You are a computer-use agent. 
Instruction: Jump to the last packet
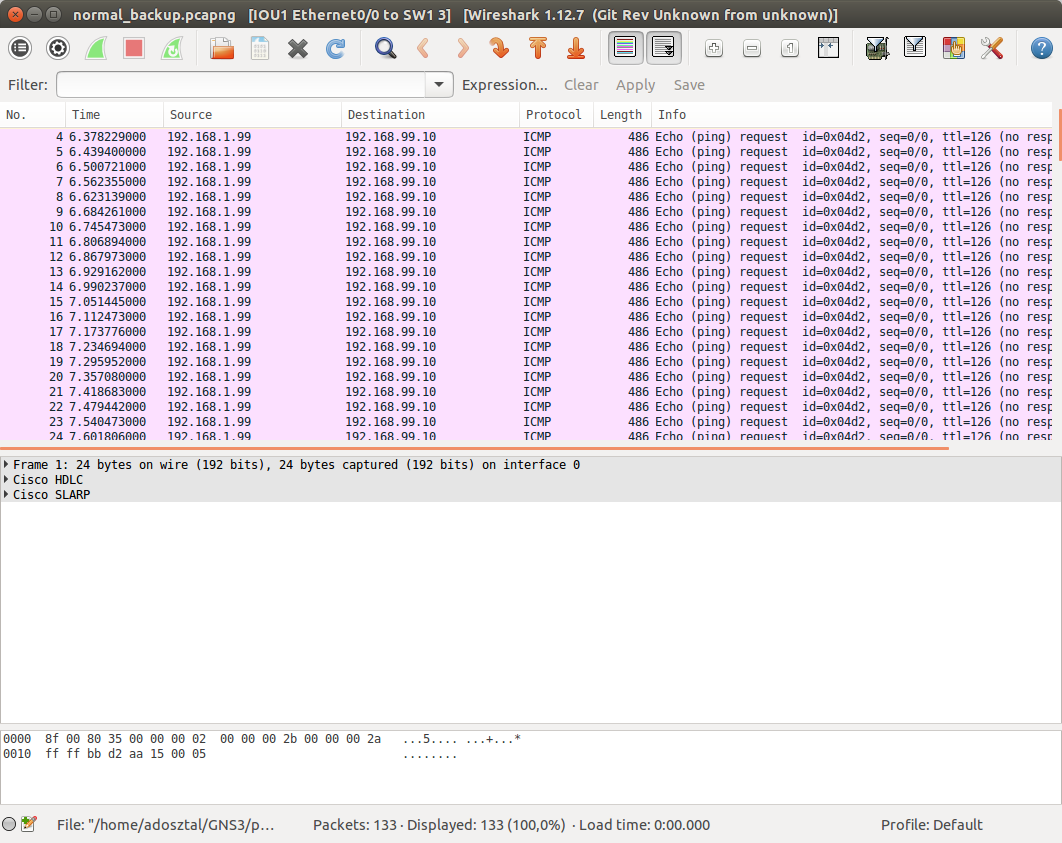pos(575,48)
